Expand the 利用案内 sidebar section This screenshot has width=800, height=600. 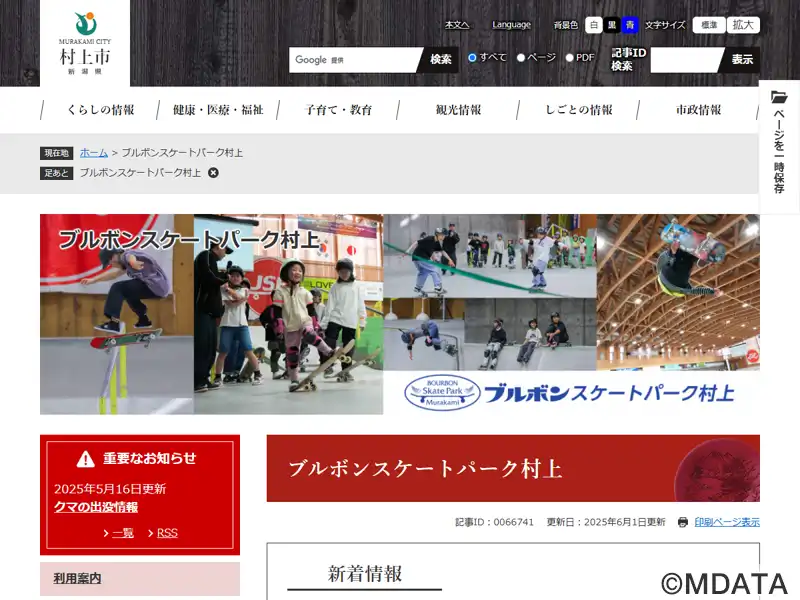[140, 579]
